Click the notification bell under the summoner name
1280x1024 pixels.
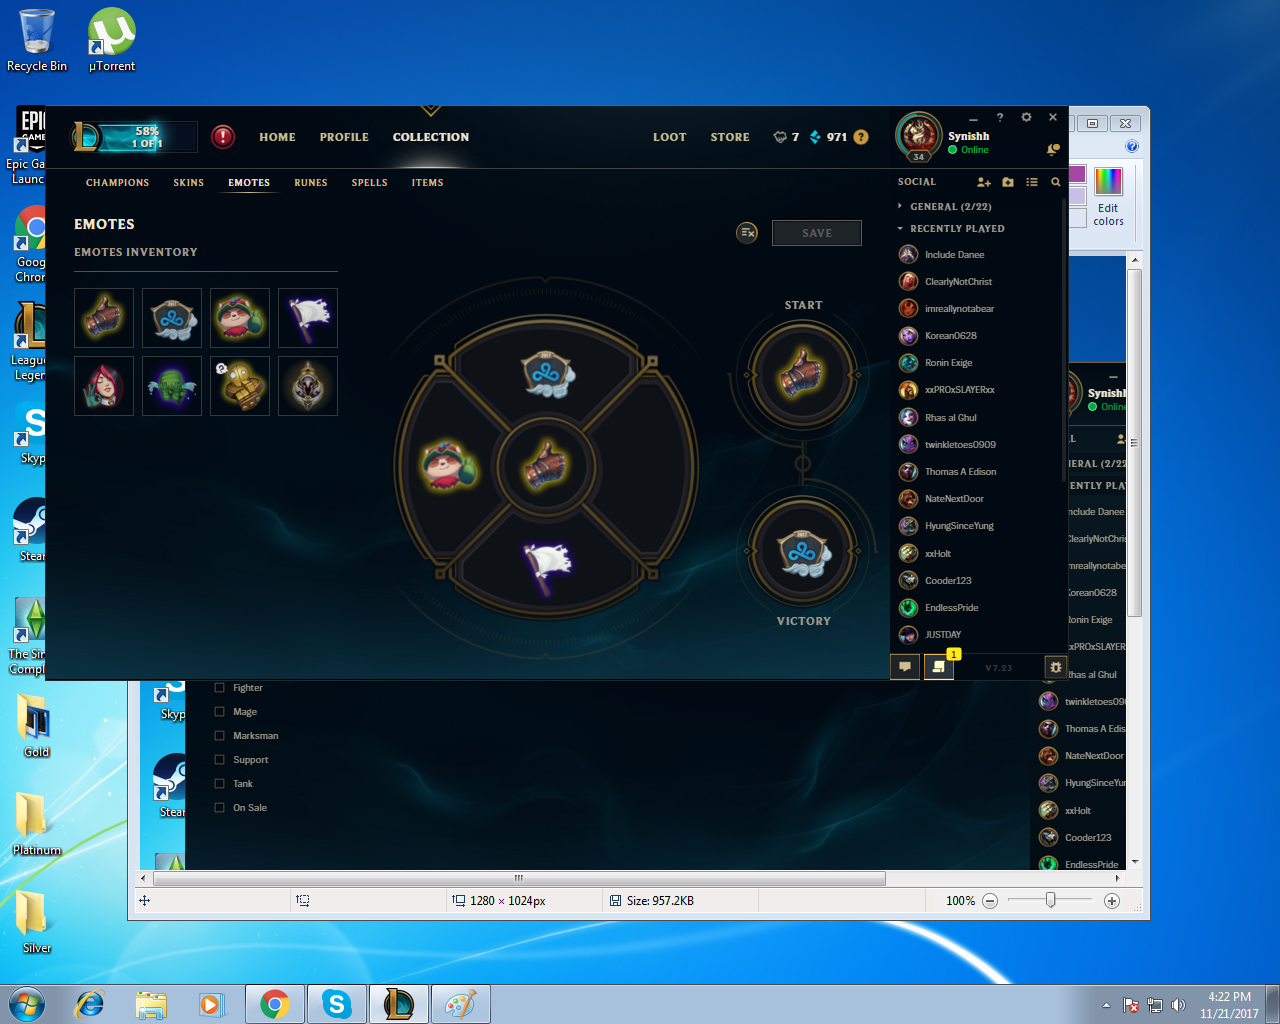[1052, 150]
